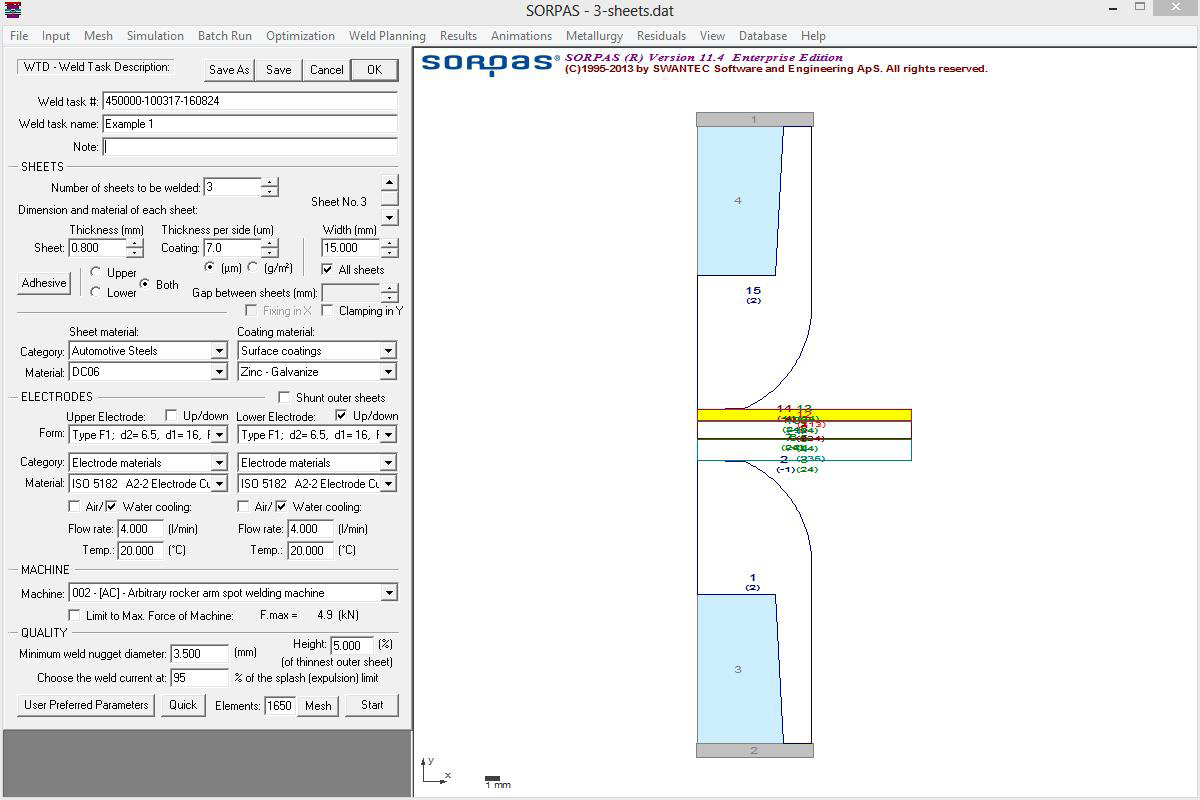This screenshot has width=1200, height=800.
Task: Open the Lower Electrode Form dropdown
Action: [388, 435]
